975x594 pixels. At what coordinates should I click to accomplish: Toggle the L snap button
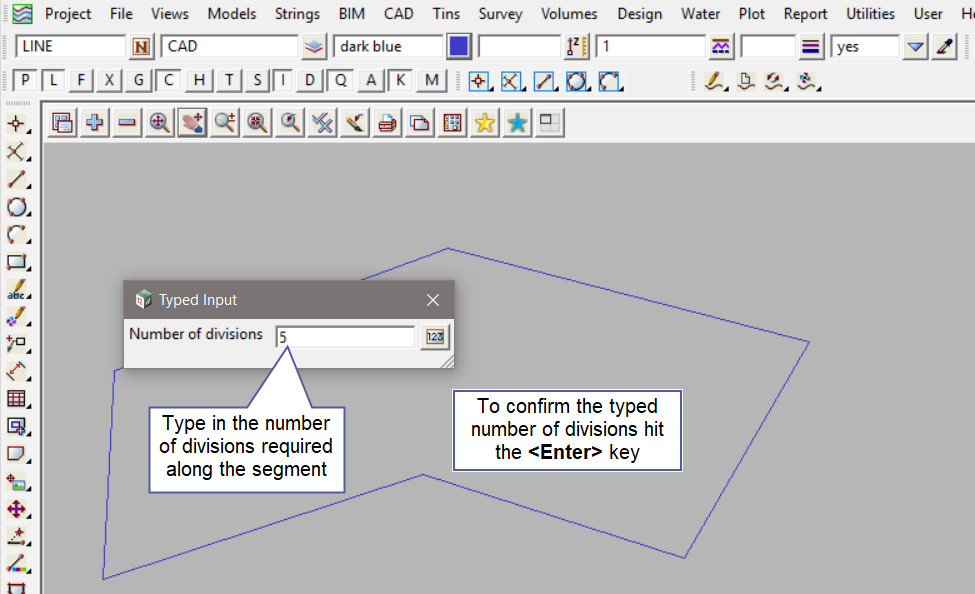coord(53,80)
